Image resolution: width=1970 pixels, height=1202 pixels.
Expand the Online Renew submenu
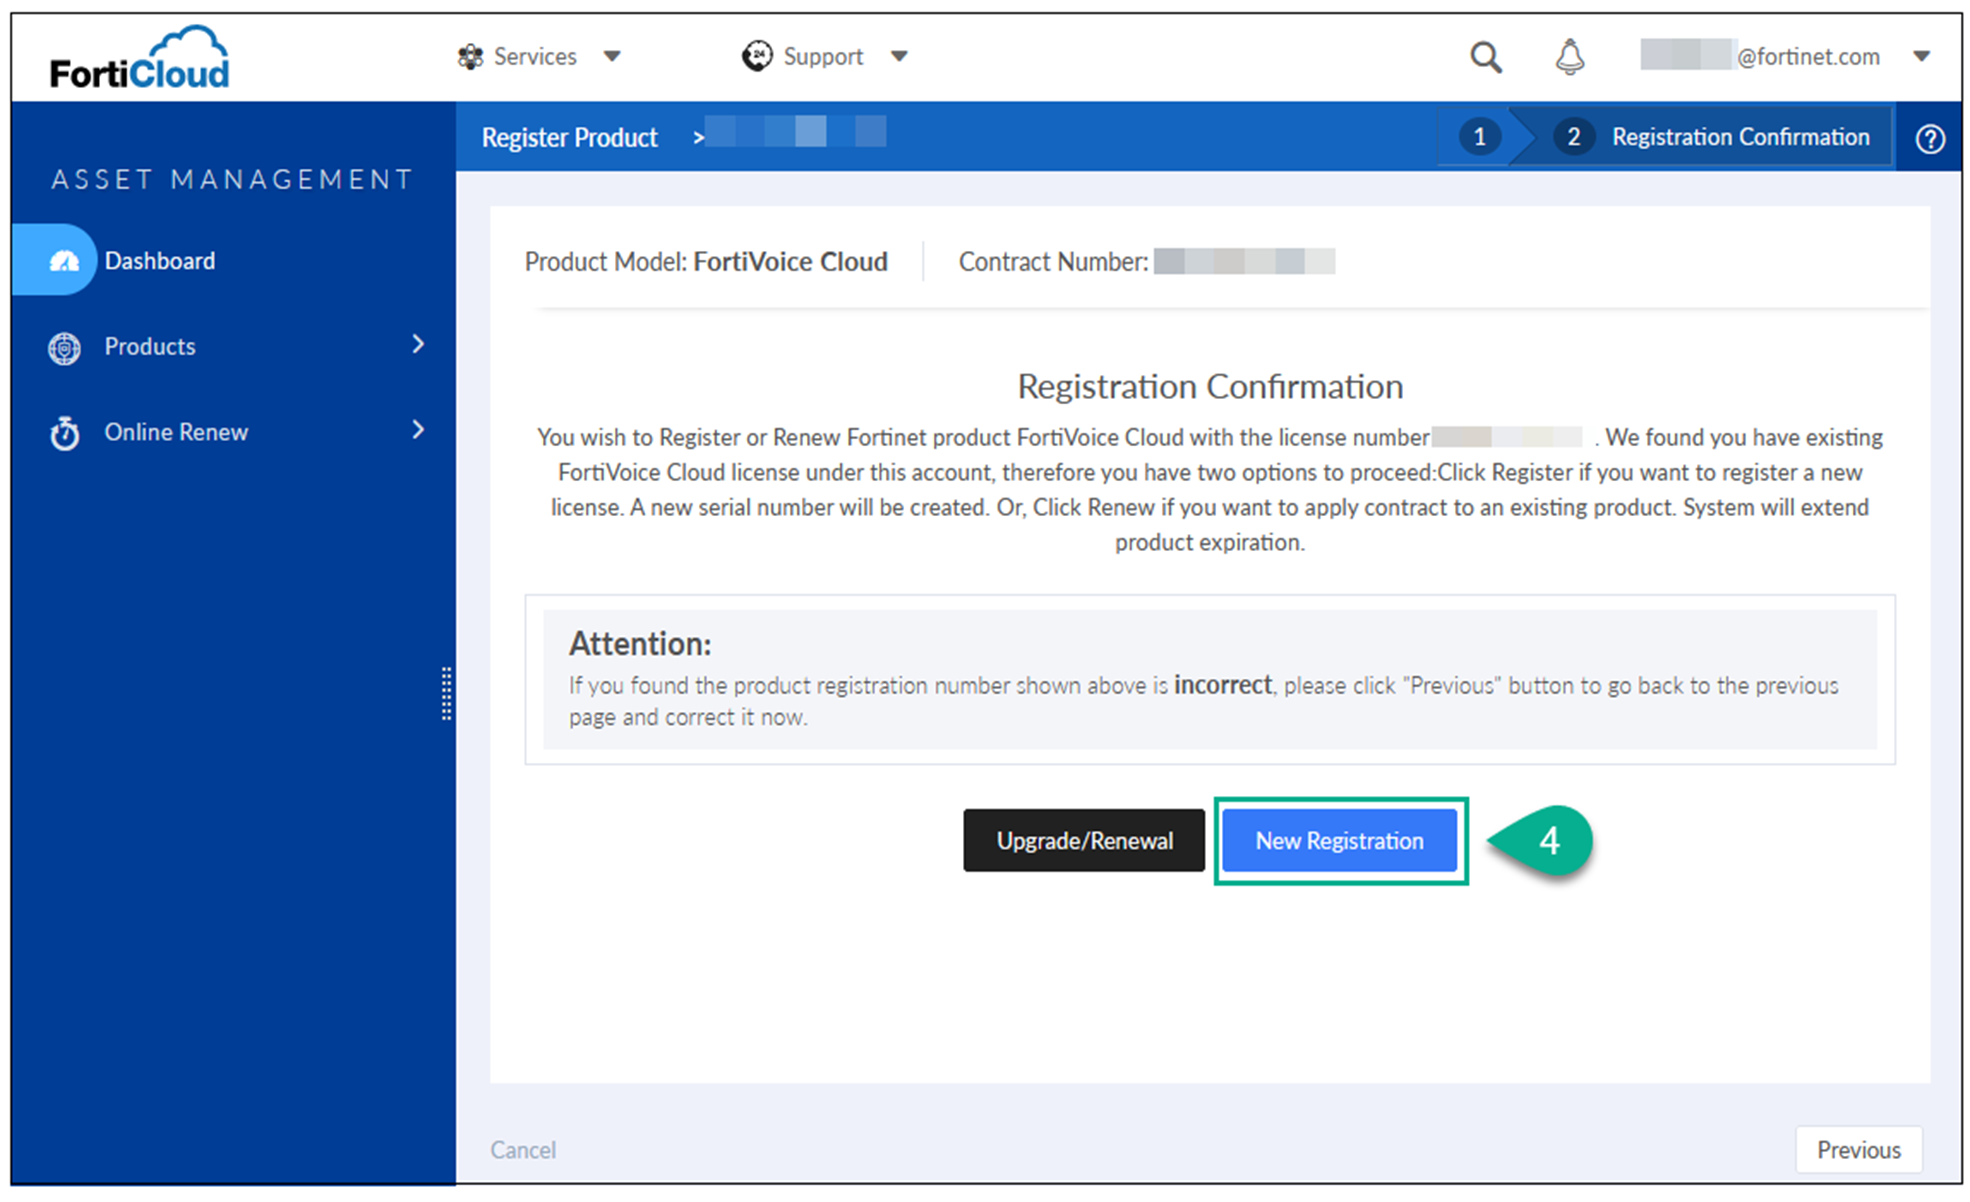419,430
